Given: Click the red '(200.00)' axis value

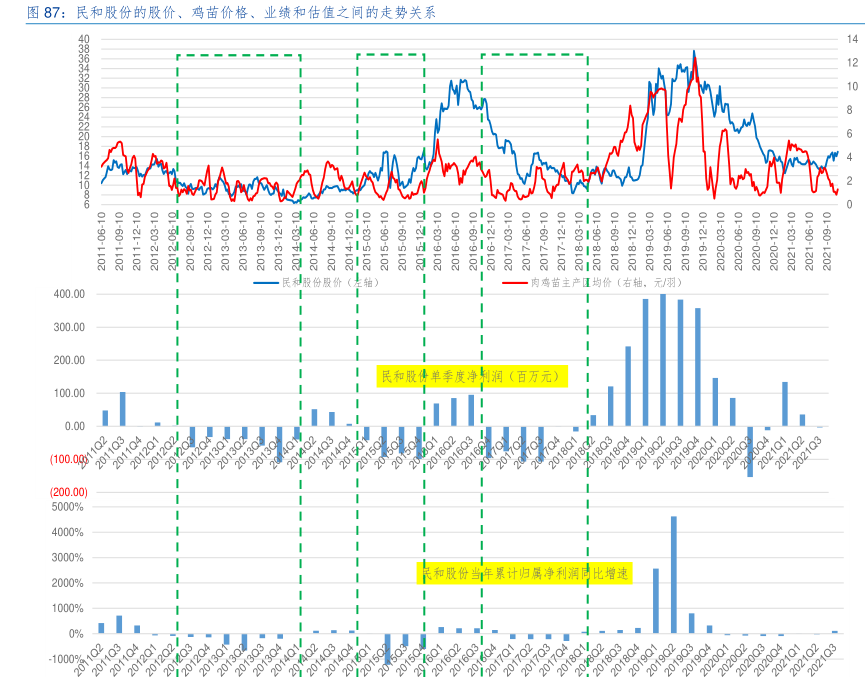Looking at the screenshot, I should (68, 492).
